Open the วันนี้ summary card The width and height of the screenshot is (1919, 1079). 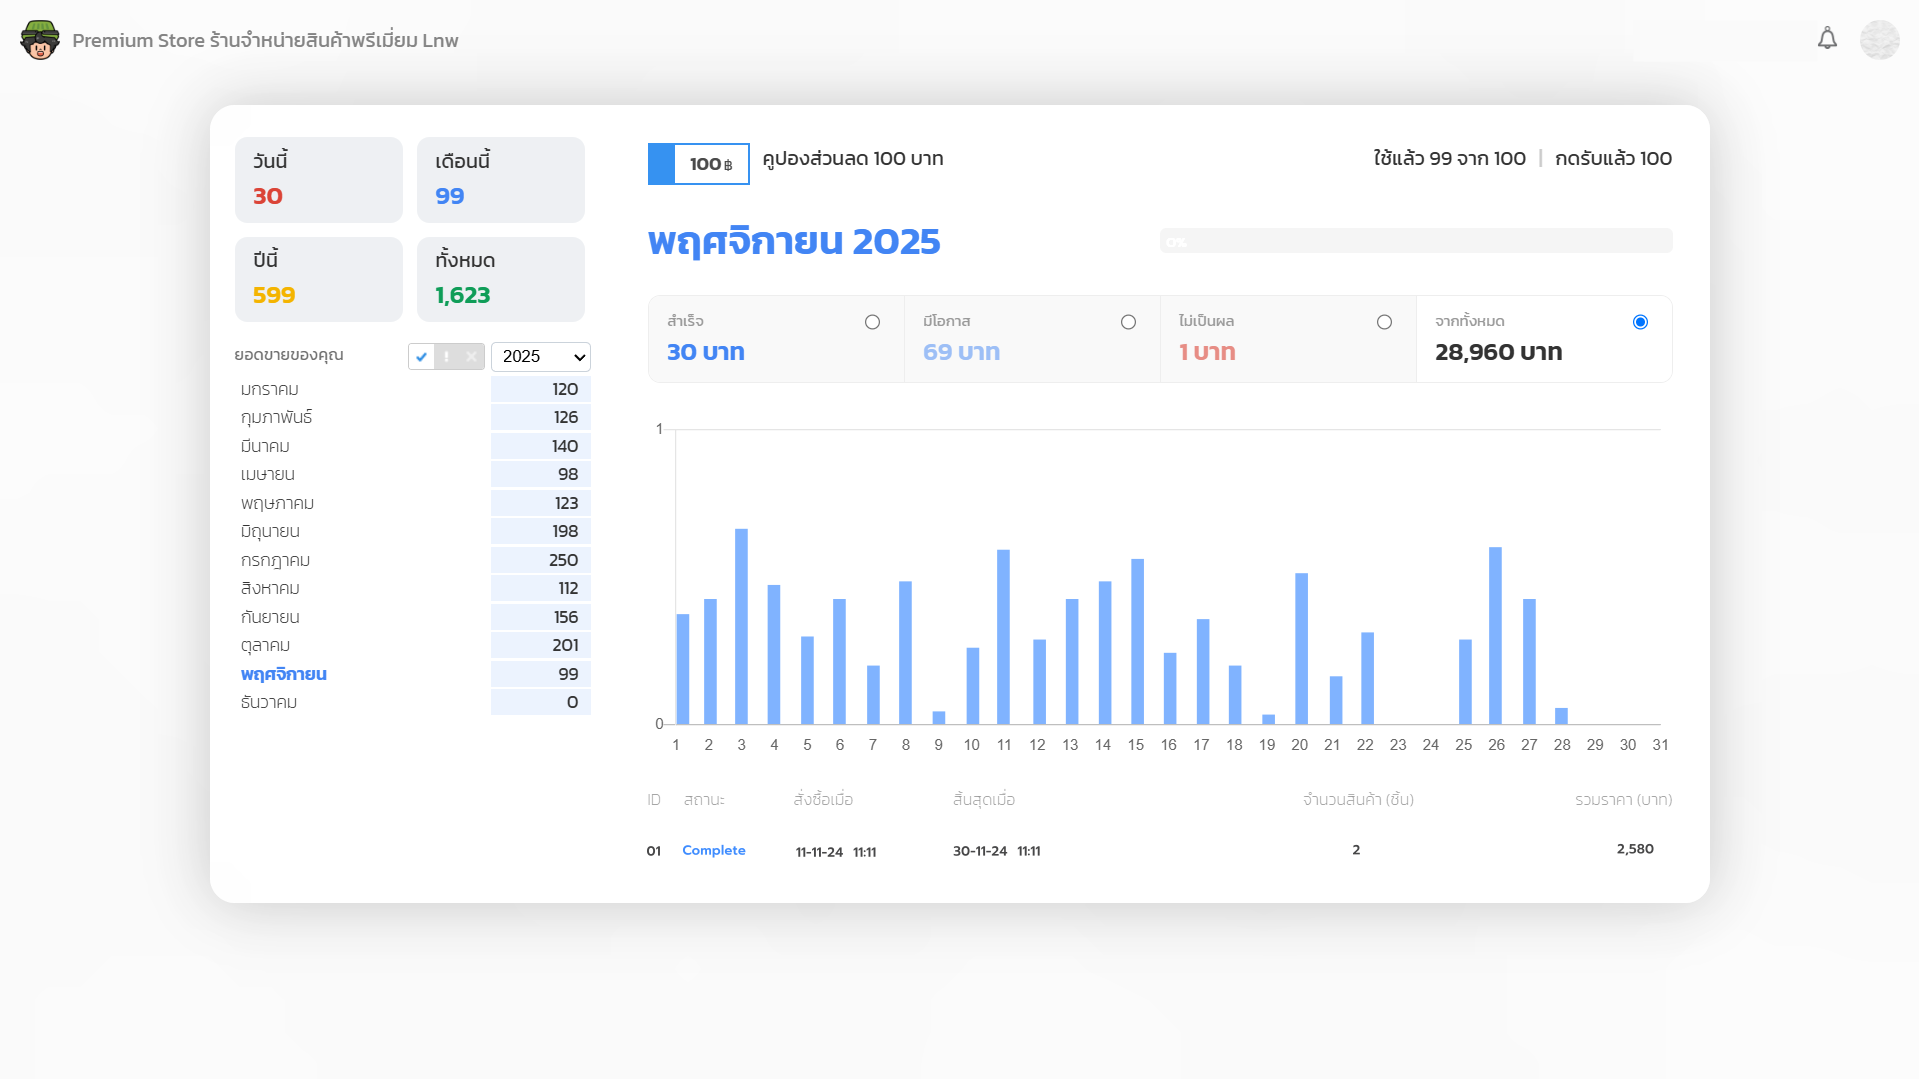[x=318, y=180]
